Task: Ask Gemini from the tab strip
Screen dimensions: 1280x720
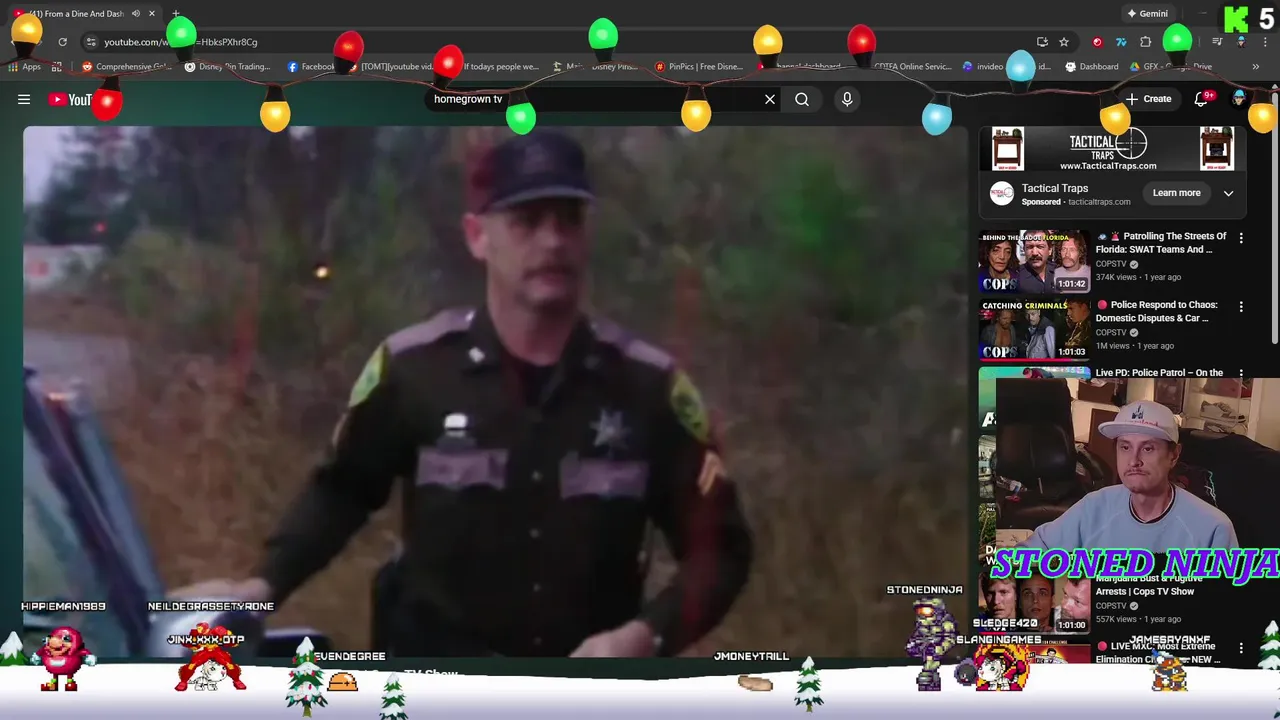Action: pyautogui.click(x=1147, y=14)
